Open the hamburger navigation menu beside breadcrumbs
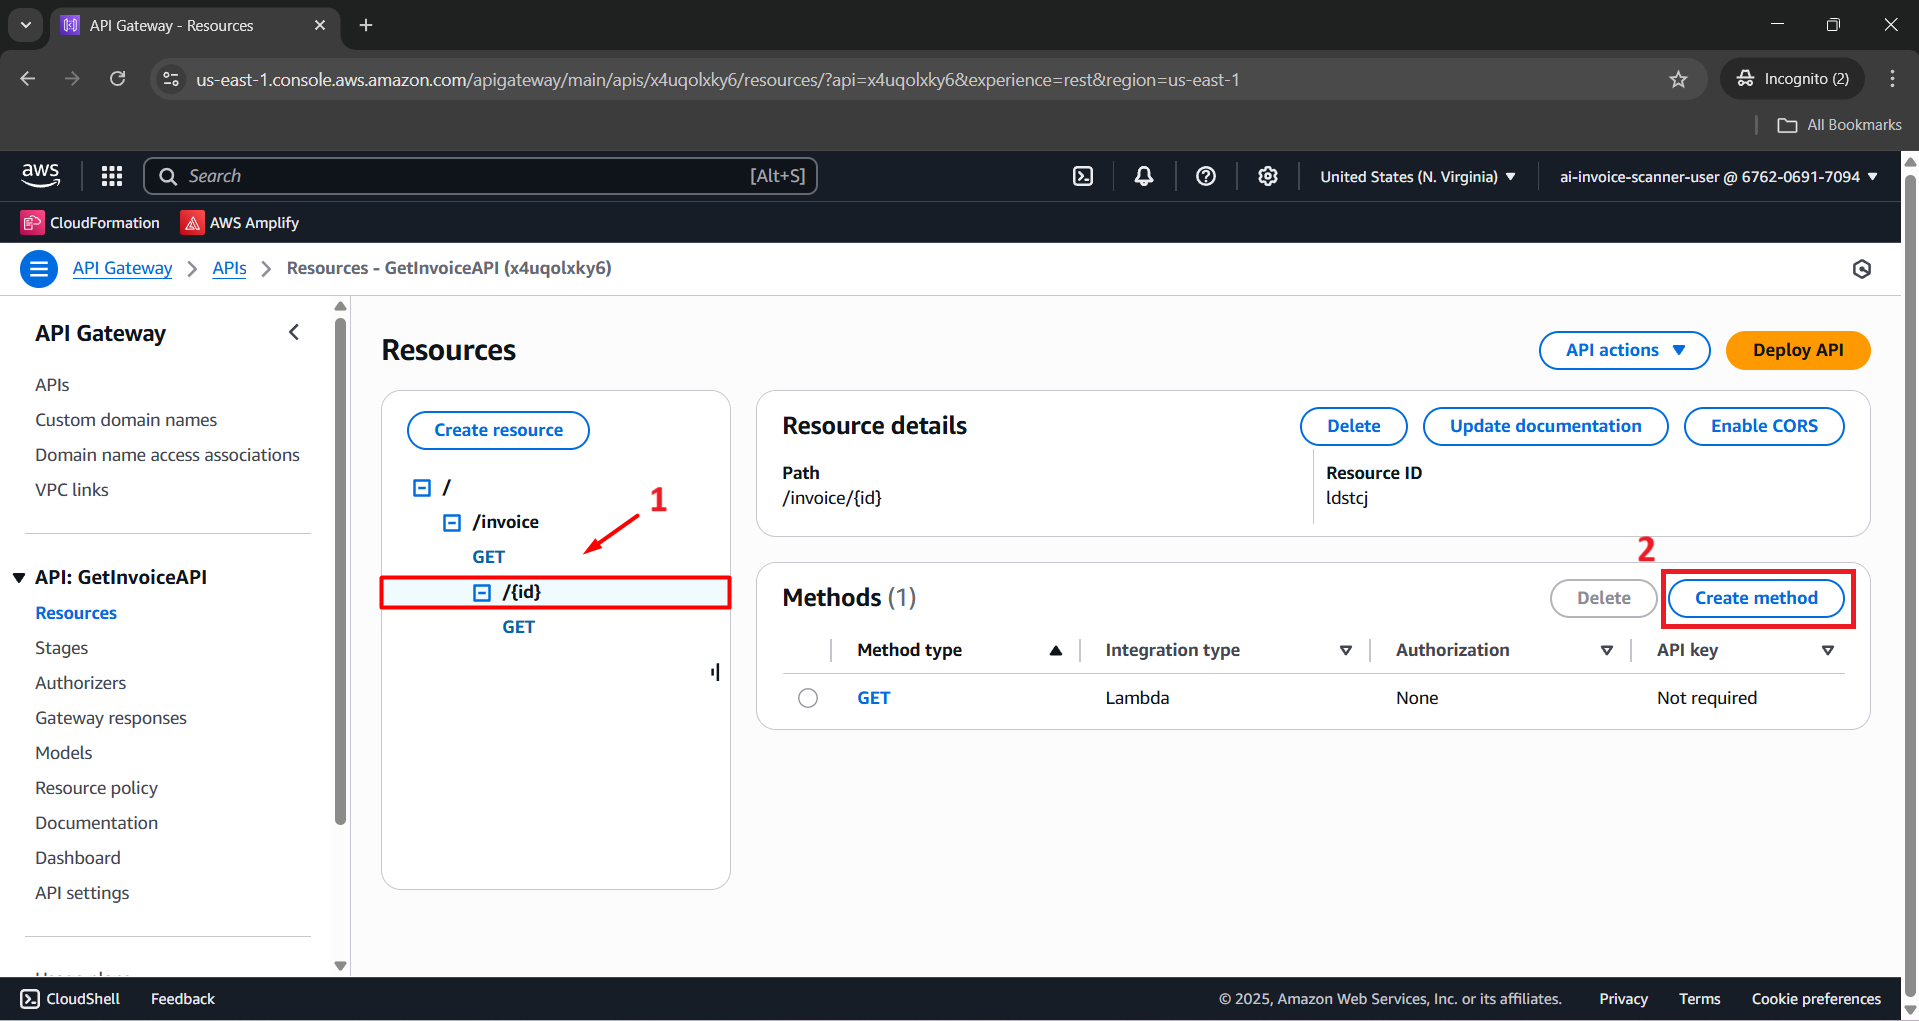The height and width of the screenshot is (1021, 1919). tap(38, 268)
